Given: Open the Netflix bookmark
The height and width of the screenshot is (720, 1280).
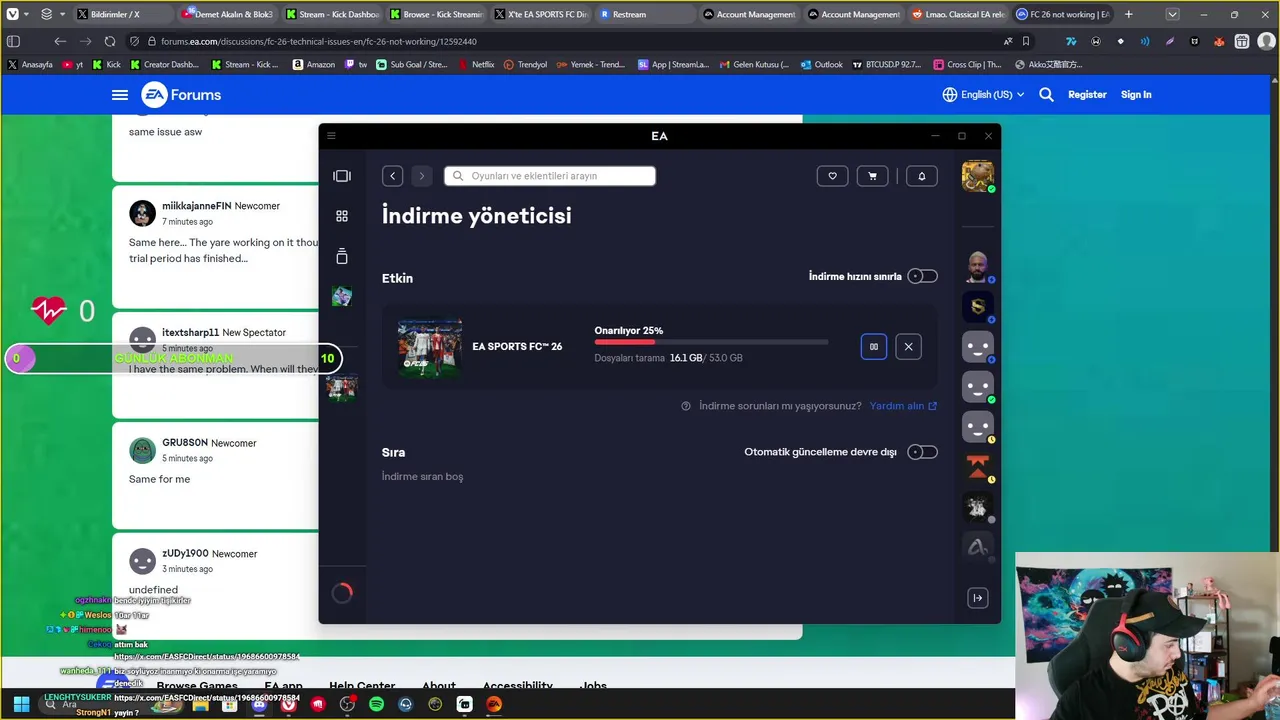Looking at the screenshot, I should pos(476,65).
